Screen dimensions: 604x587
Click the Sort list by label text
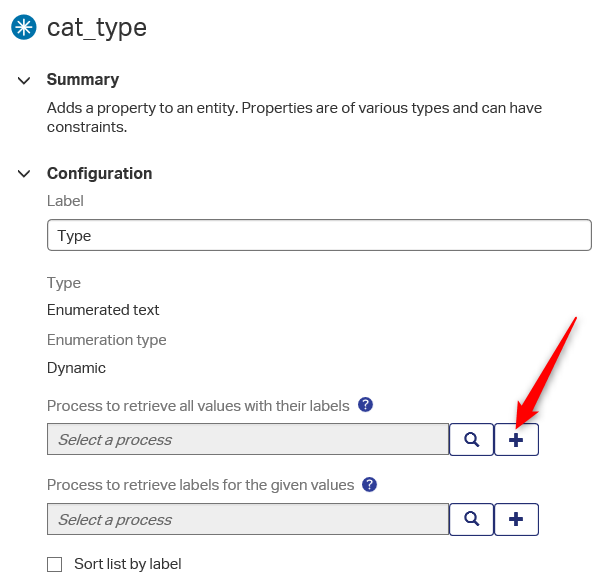click(x=127, y=564)
